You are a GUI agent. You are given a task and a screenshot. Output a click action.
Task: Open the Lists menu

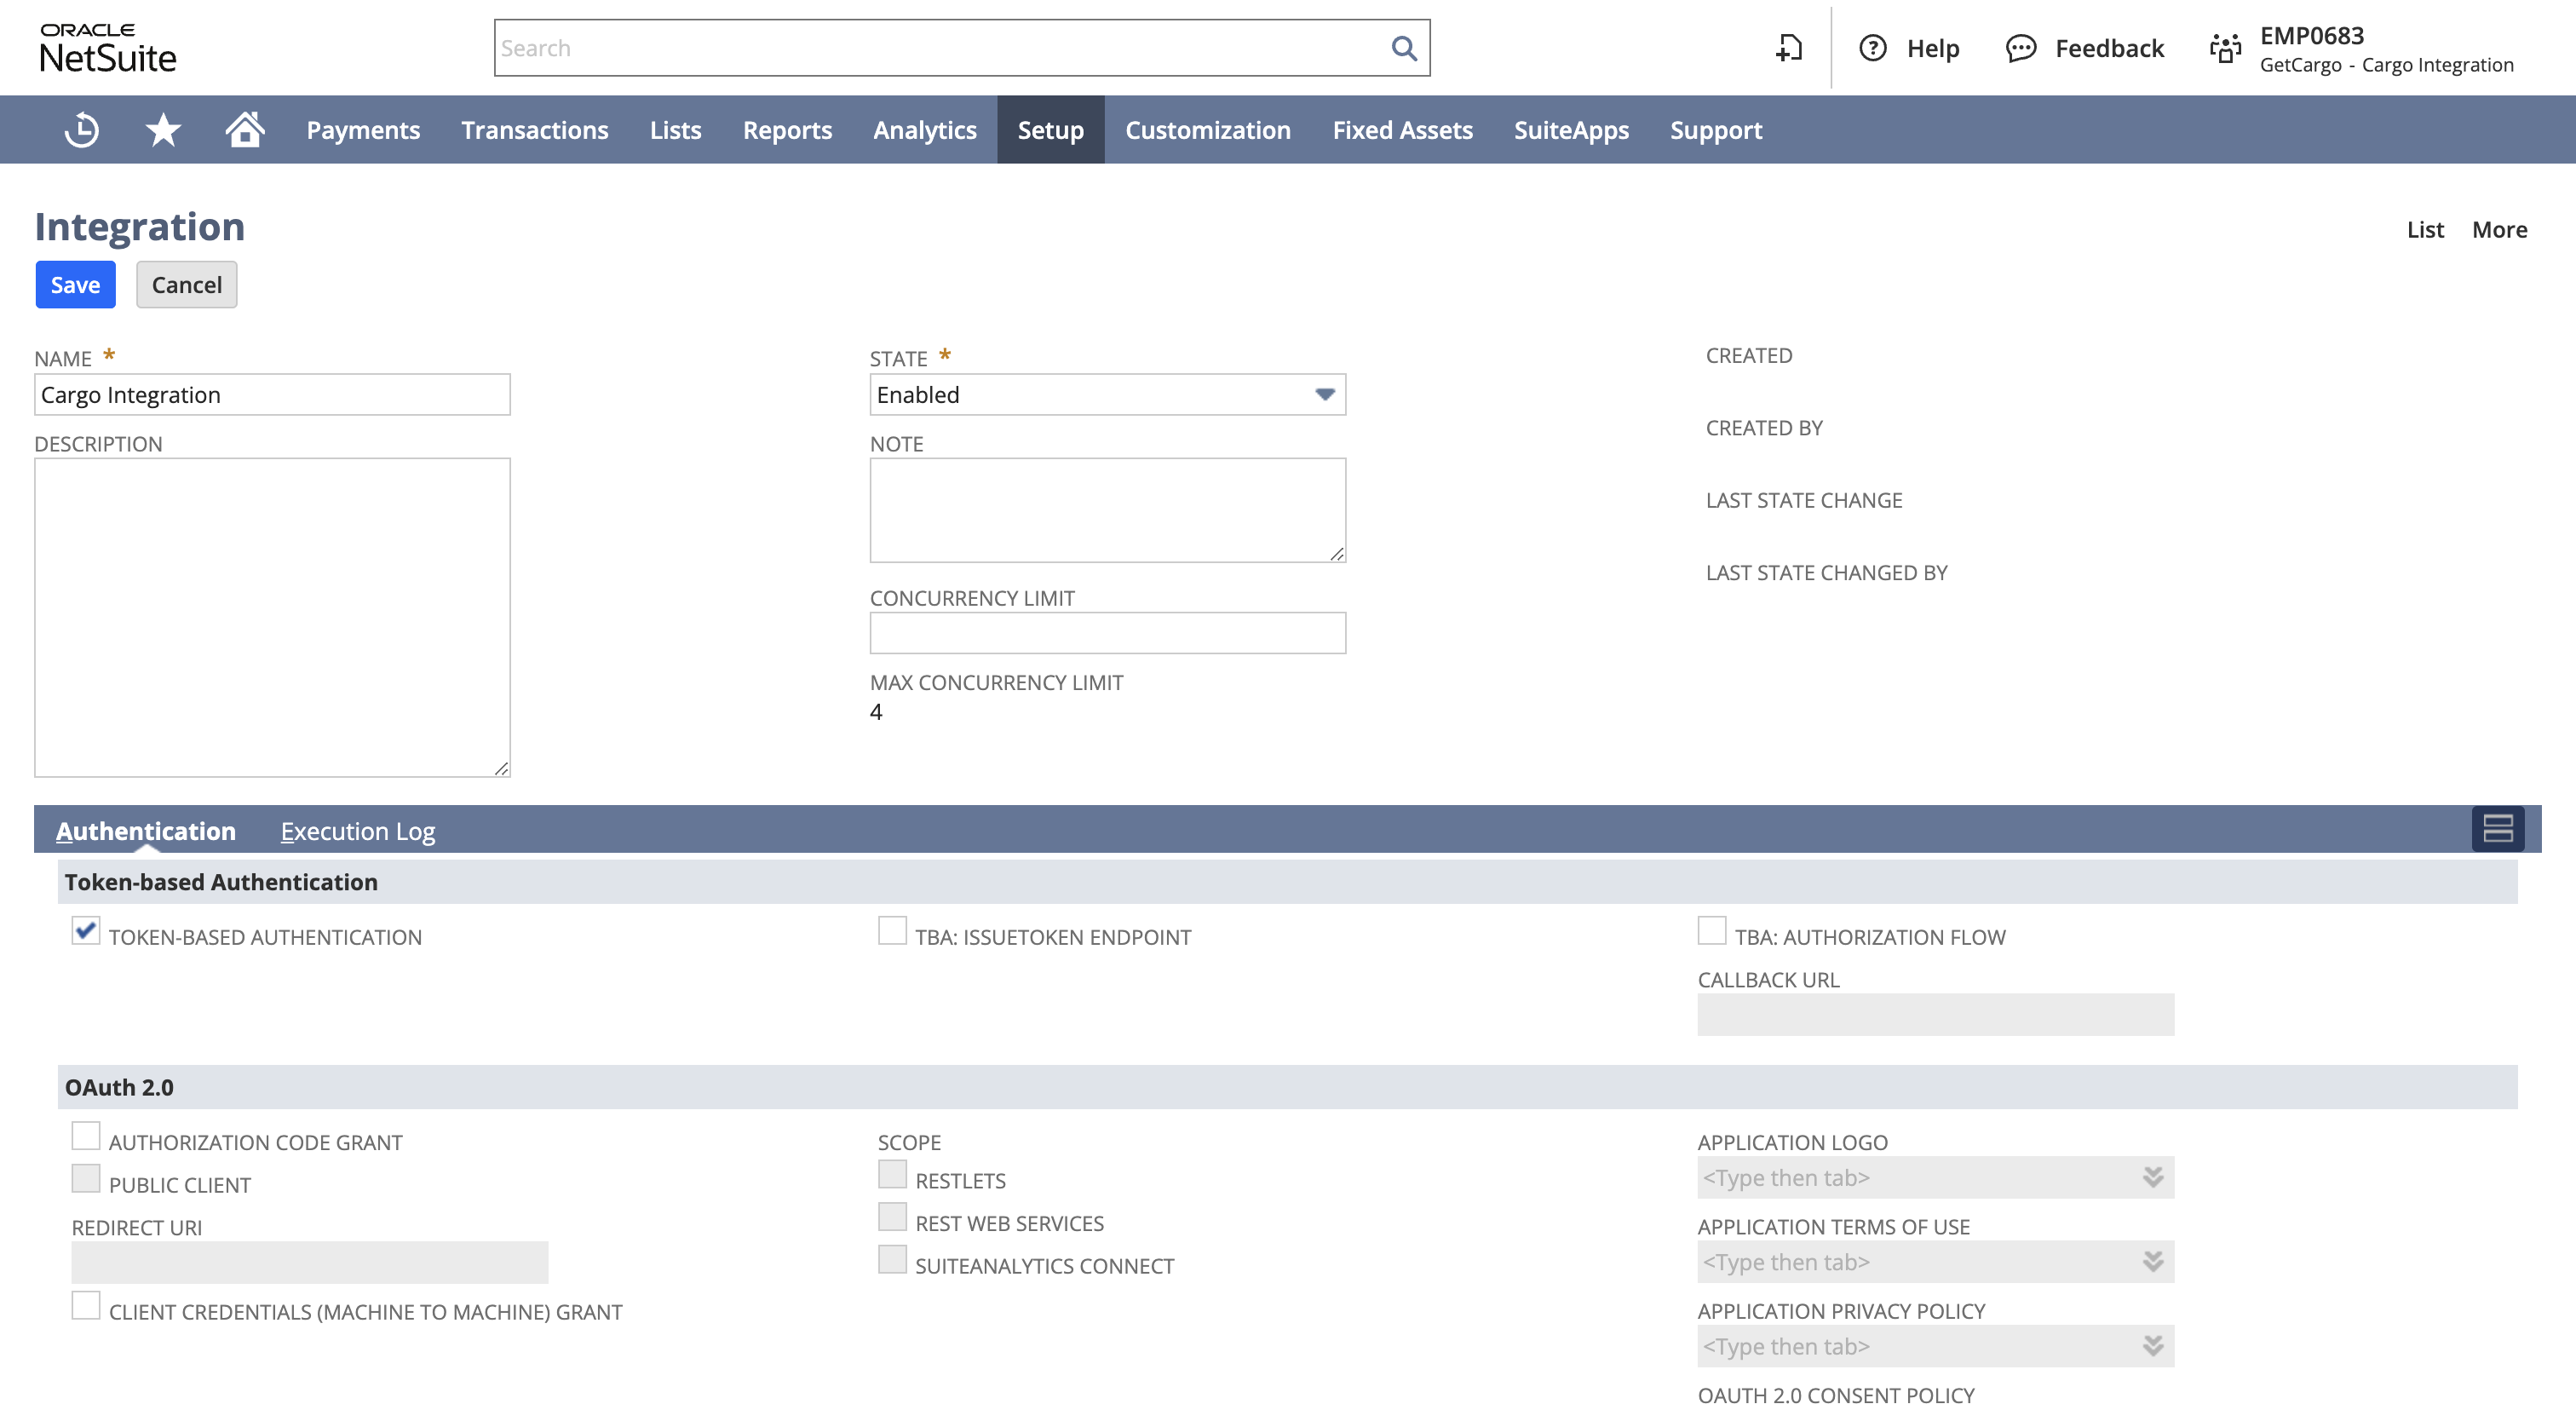pos(675,130)
